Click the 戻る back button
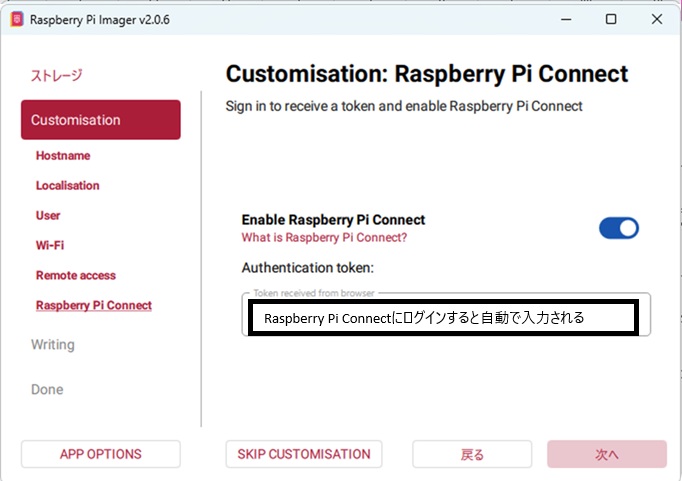Viewport: 682px width, 481px height. click(472, 454)
